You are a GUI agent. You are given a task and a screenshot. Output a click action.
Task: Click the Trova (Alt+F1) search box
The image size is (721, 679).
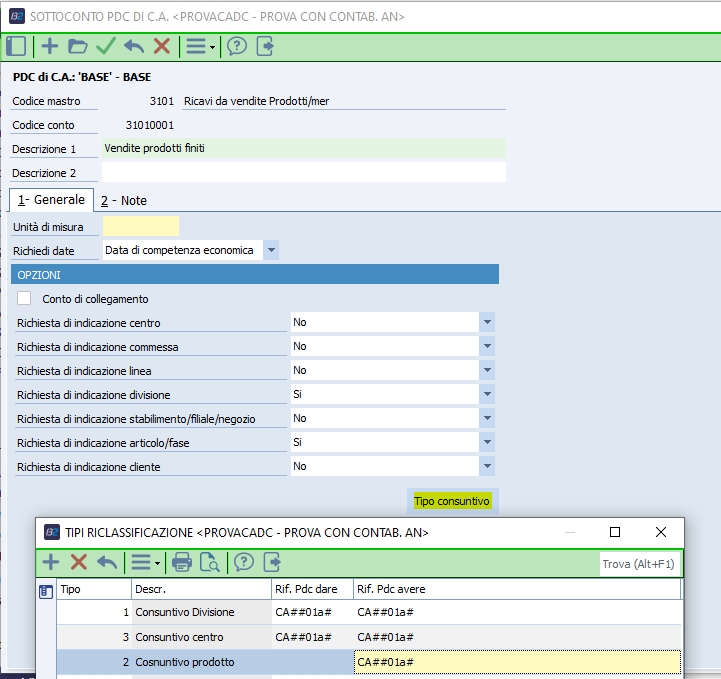(640, 564)
